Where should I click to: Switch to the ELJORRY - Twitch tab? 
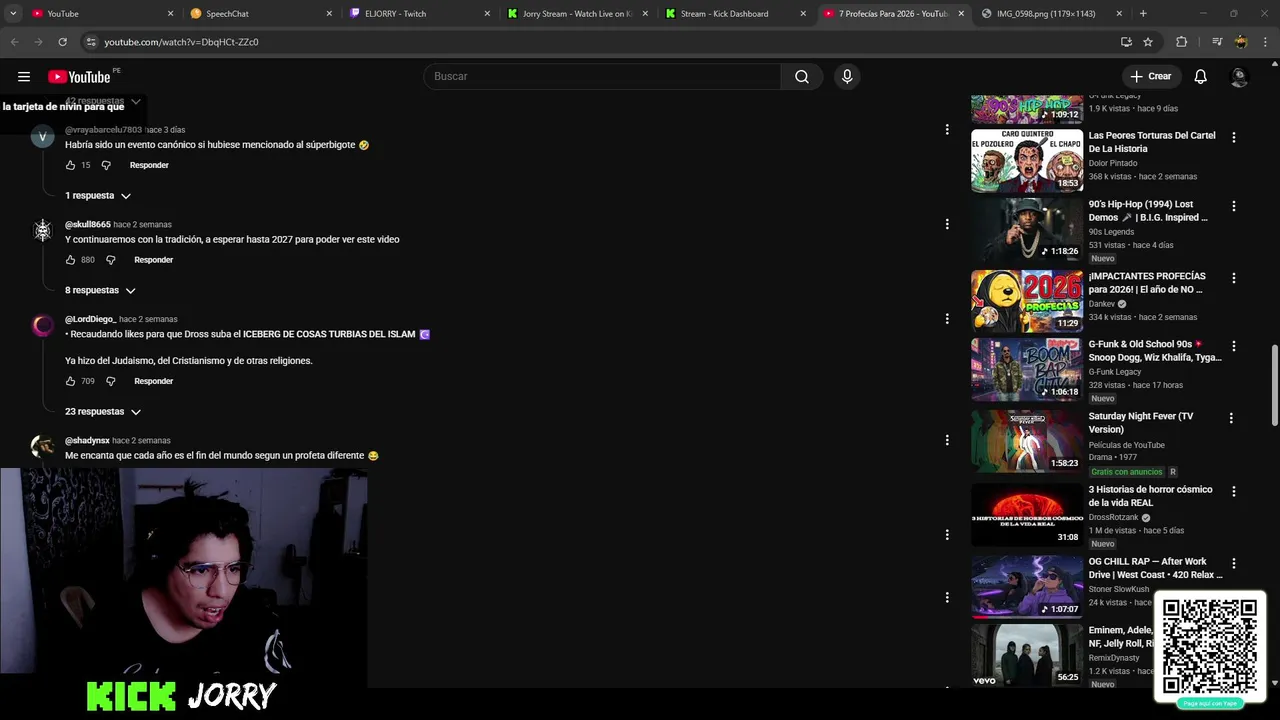click(x=420, y=14)
